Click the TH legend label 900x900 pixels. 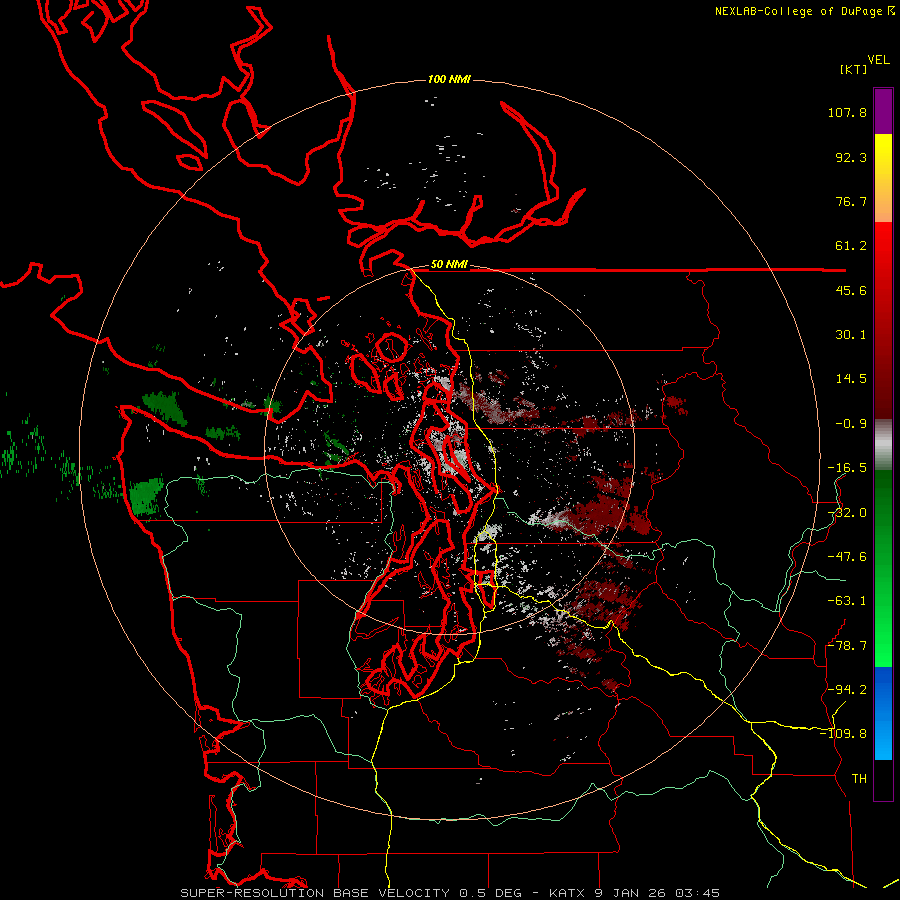pos(859,779)
